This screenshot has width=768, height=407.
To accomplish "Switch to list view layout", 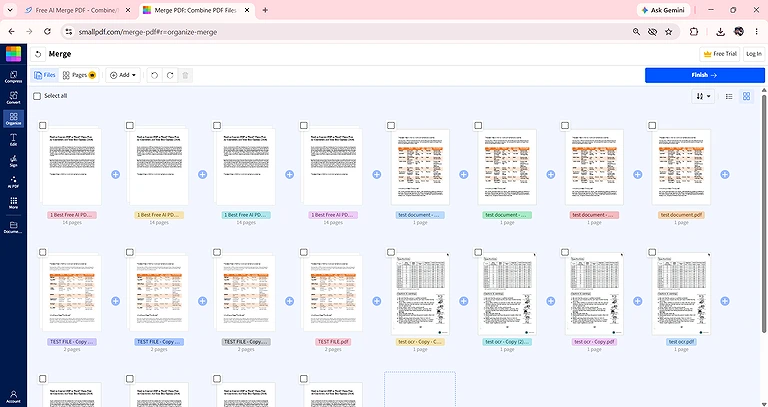I will (729, 96).
